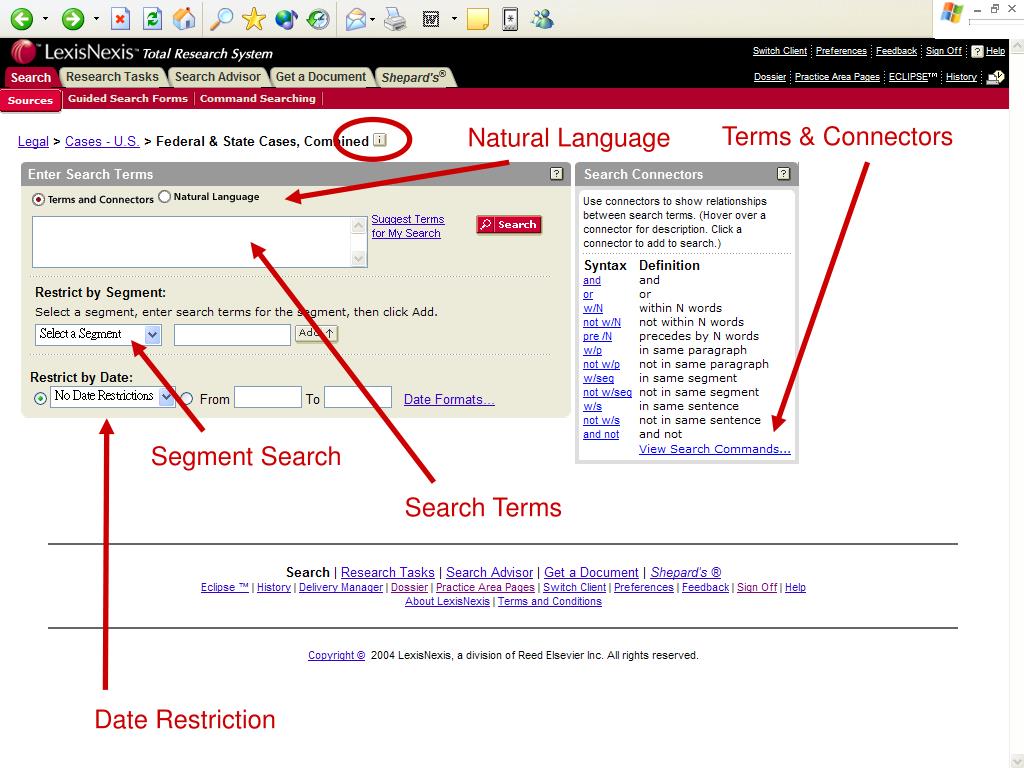This screenshot has height=768, width=1024.
Task: Add the 'and not' connector
Action: pos(601,434)
